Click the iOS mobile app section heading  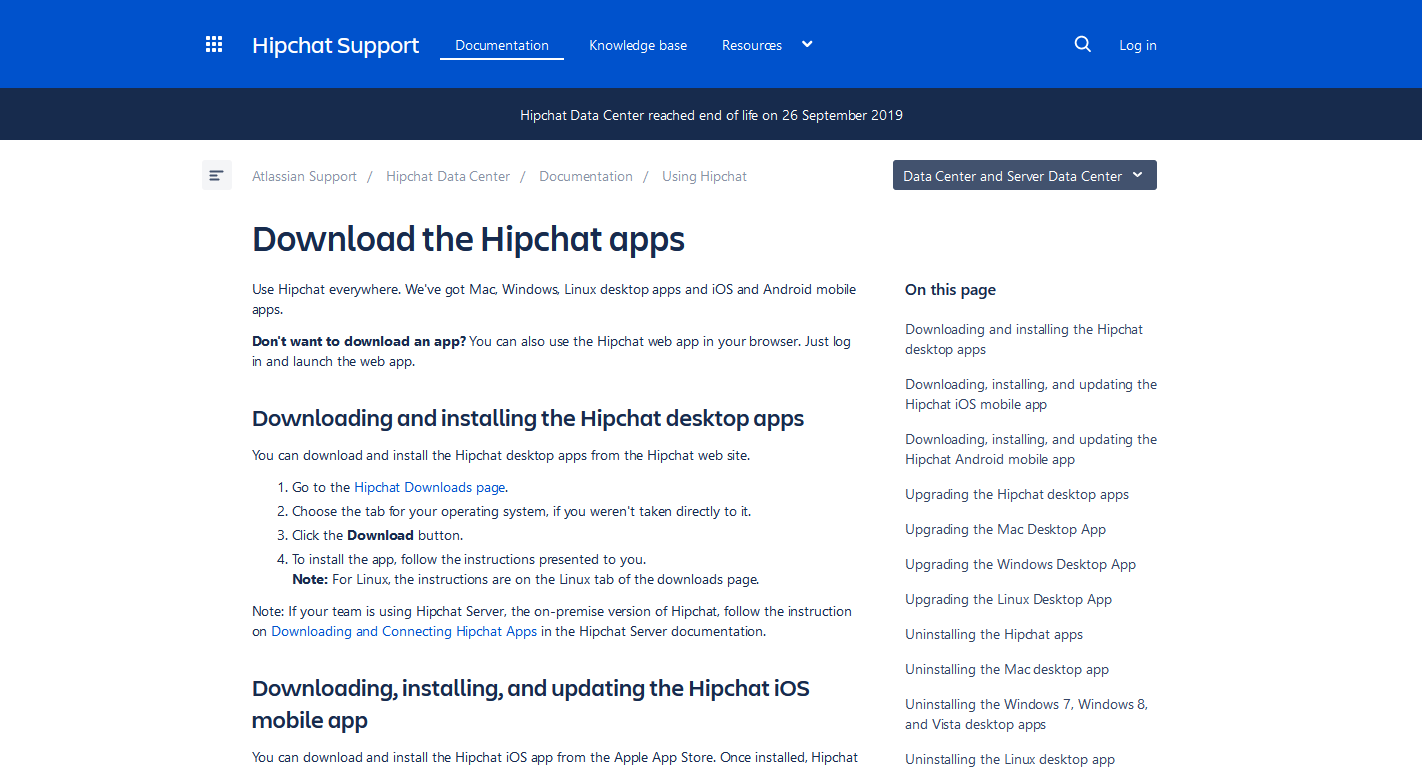(530, 704)
